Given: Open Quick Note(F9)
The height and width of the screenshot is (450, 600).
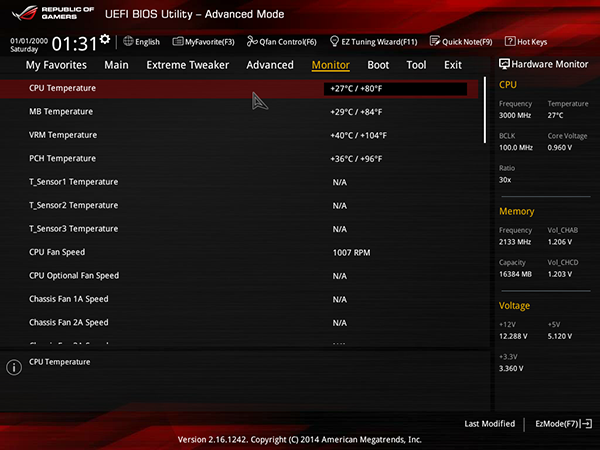Looking at the screenshot, I should 461,42.
